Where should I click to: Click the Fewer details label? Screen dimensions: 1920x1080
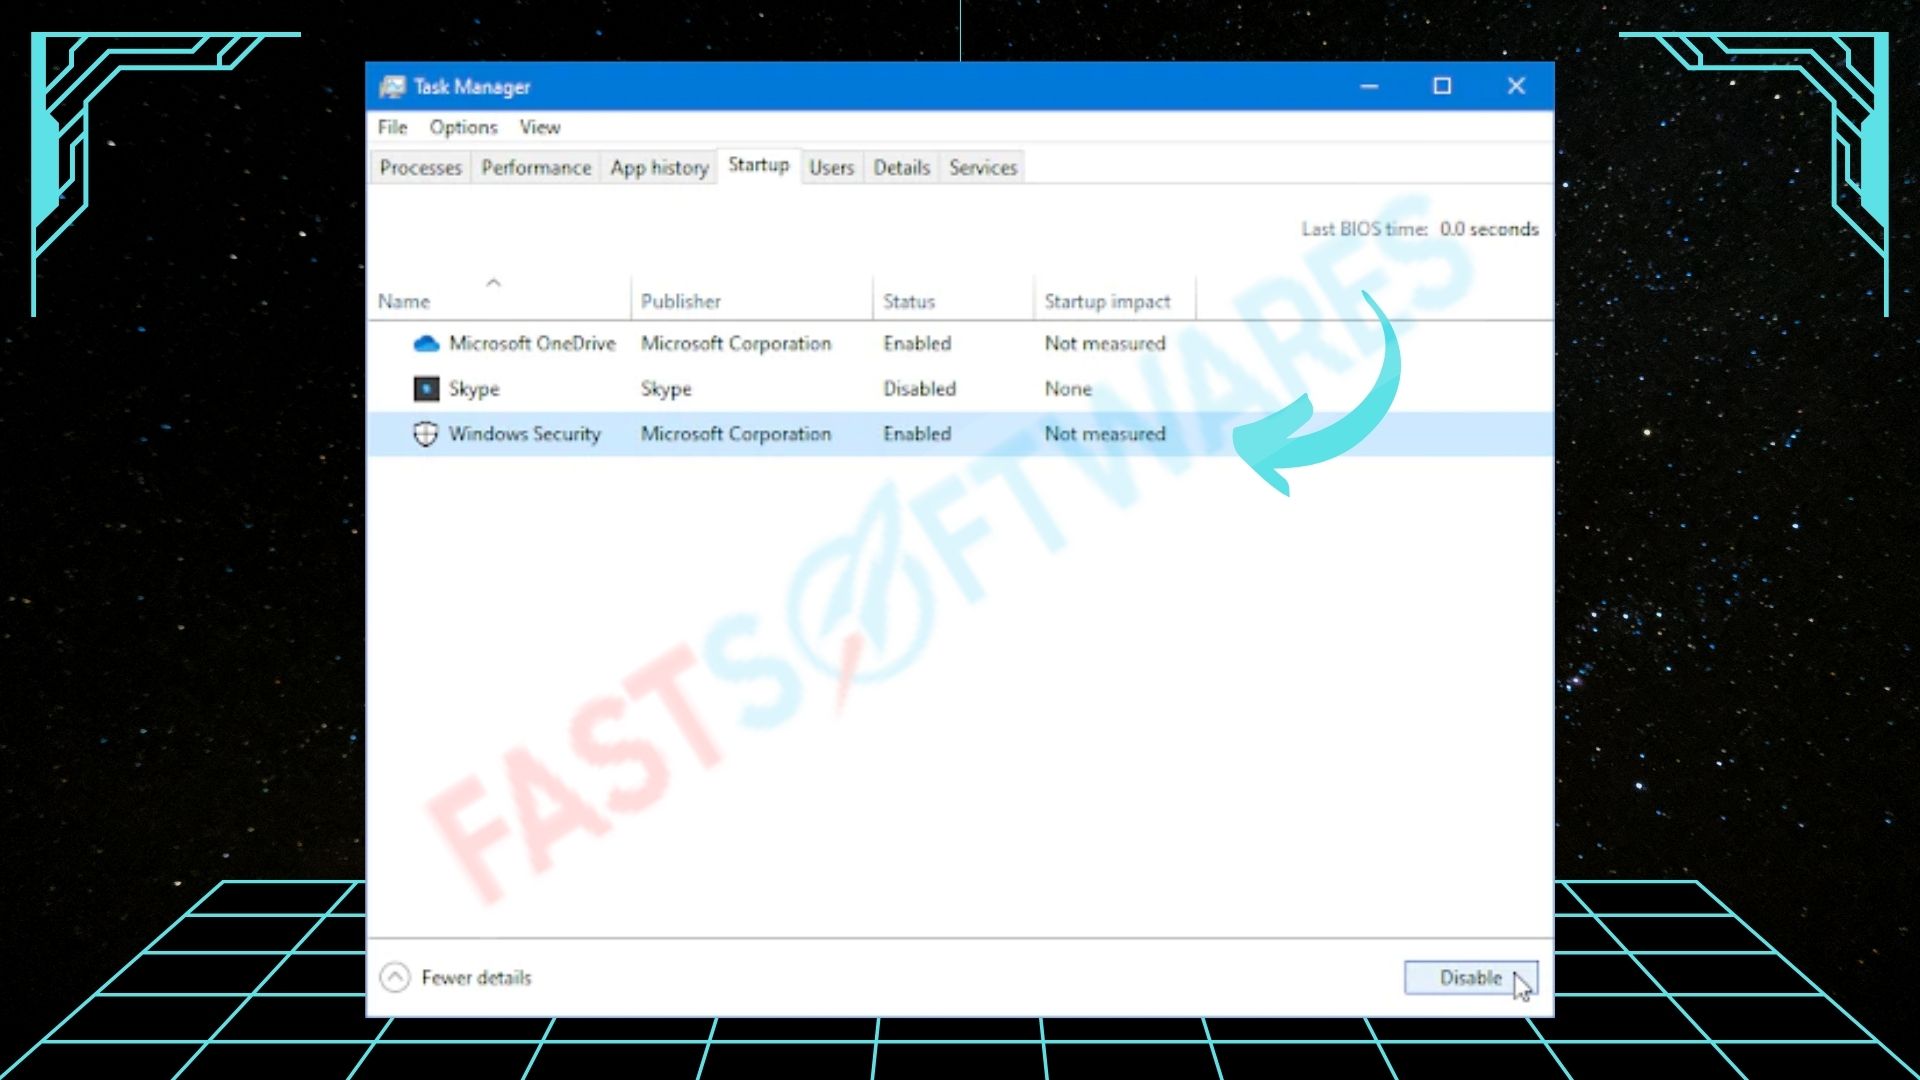(x=476, y=978)
